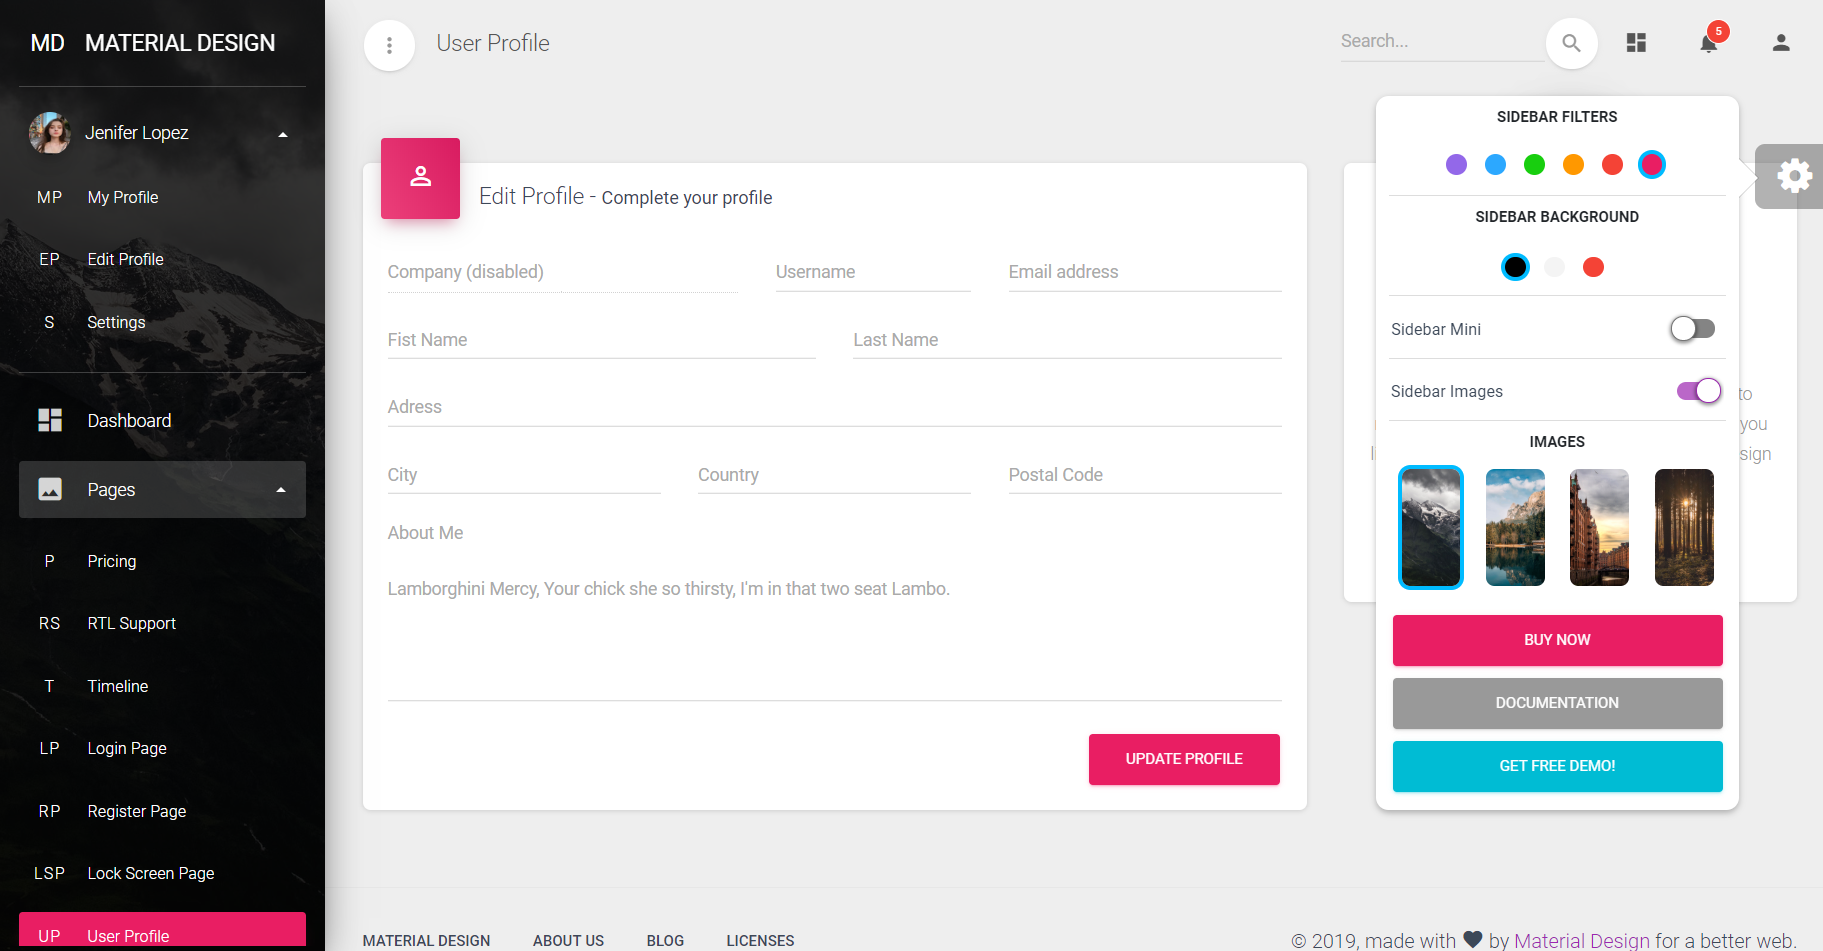Open the user account person icon

(1780, 43)
